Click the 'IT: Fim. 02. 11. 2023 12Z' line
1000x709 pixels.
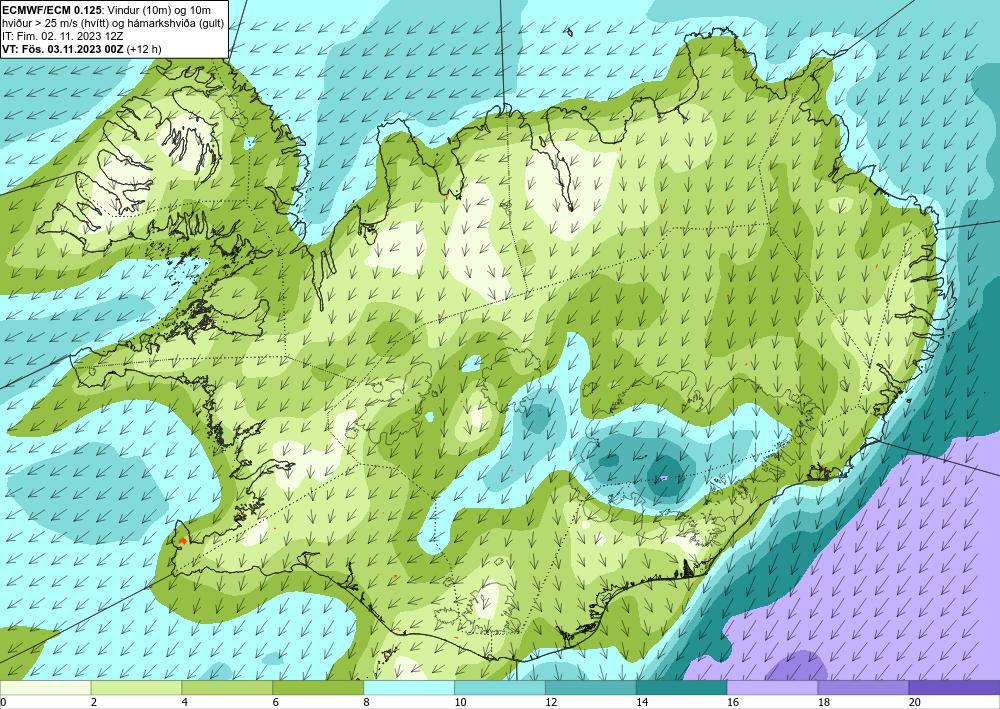62,36
